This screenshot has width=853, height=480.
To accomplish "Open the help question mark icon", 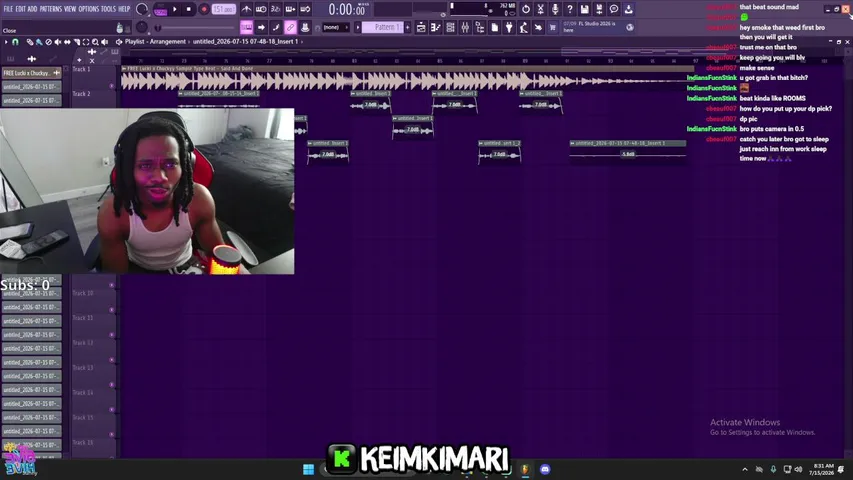I will [x=570, y=9].
